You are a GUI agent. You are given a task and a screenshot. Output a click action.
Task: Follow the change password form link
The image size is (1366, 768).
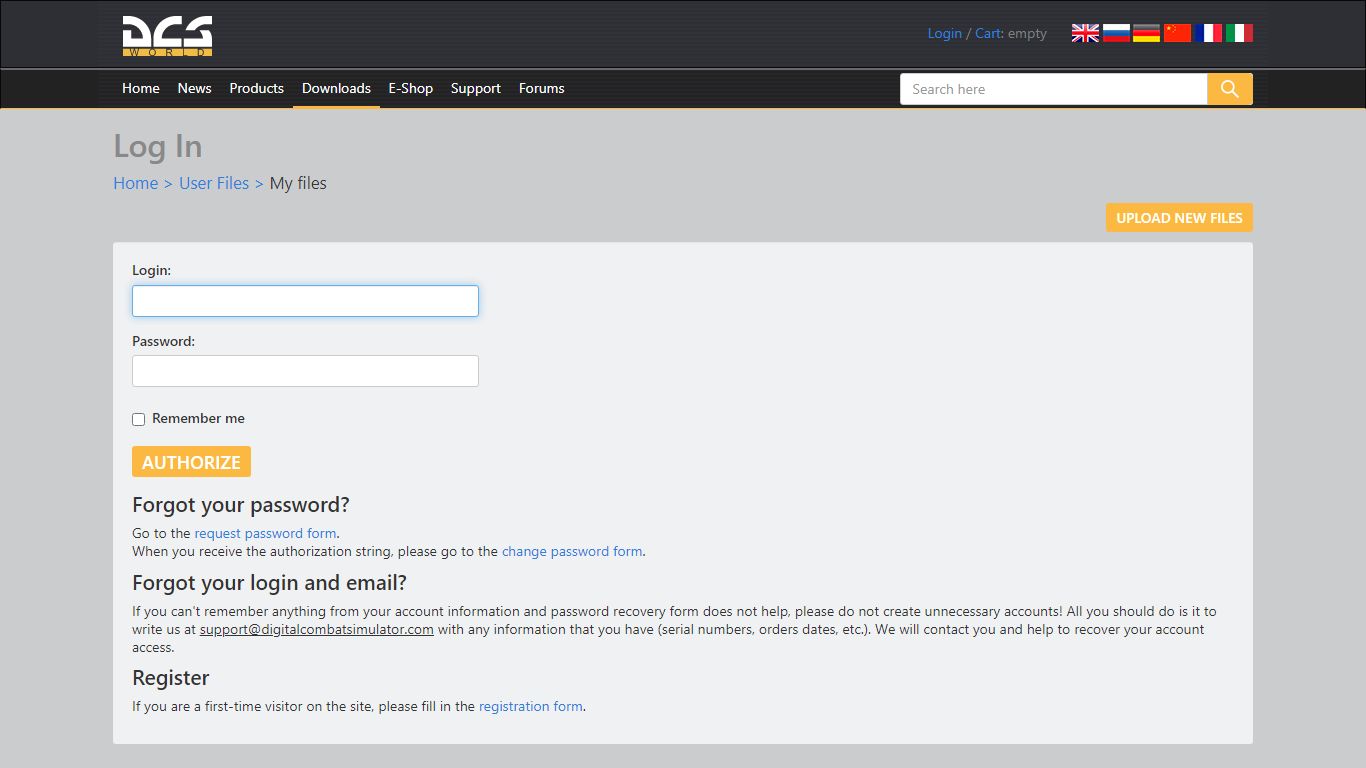click(572, 551)
